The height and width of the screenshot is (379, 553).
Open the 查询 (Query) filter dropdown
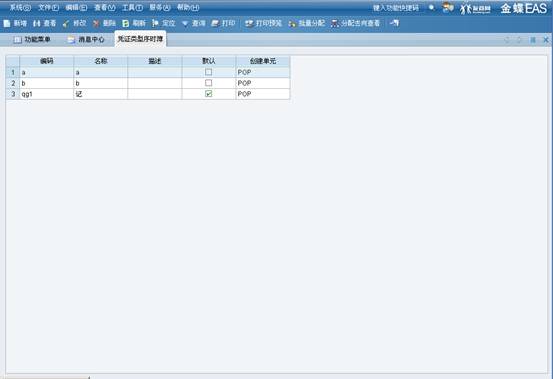point(185,23)
